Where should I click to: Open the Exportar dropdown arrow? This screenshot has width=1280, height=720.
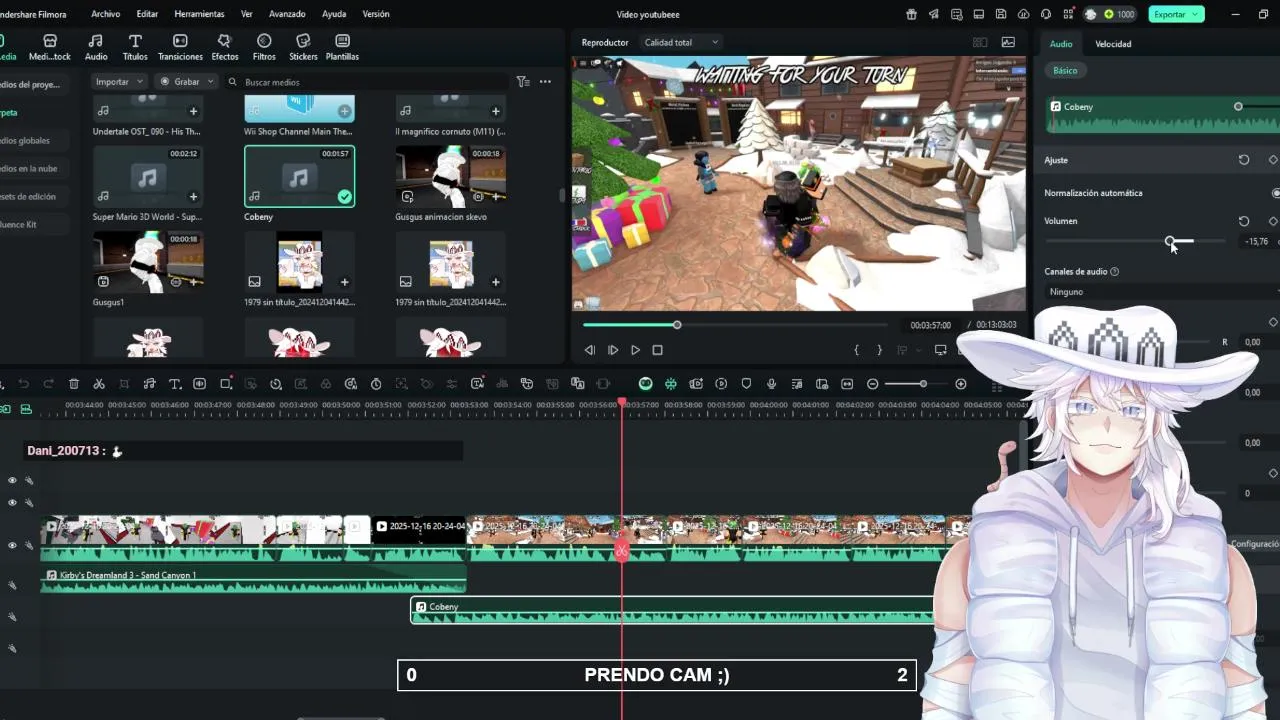(1194, 14)
